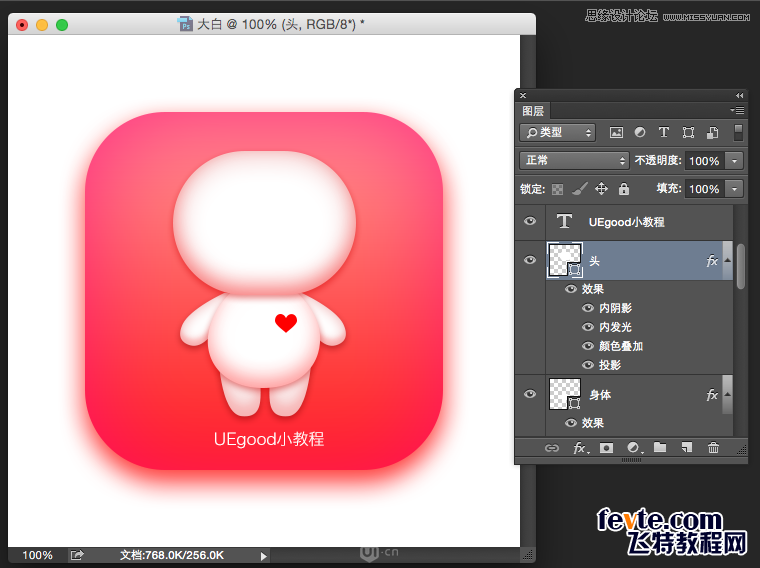This screenshot has width=760, height=568.
Task: Add layer mask from bottom bar
Action: pyautogui.click(x=606, y=448)
